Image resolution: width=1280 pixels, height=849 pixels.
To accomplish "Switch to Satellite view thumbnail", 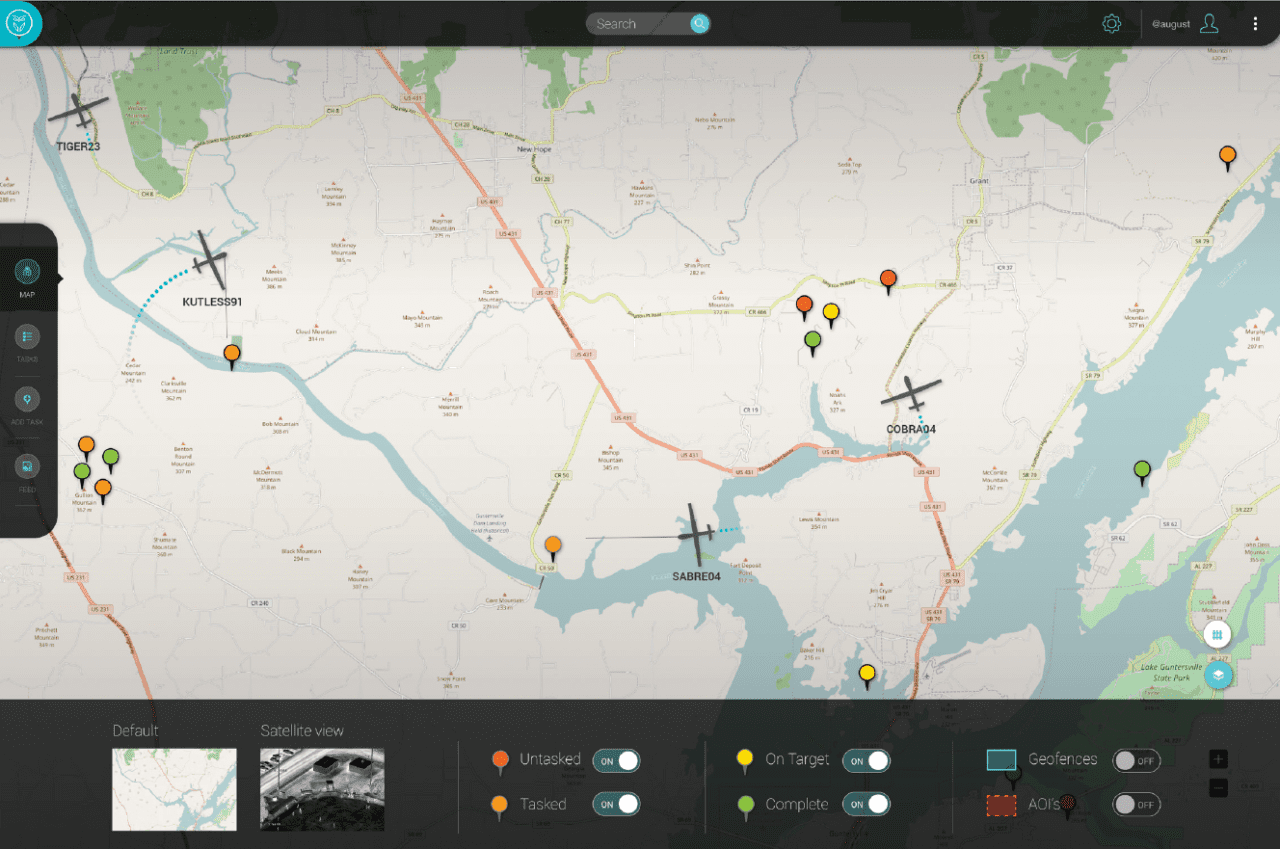I will point(321,790).
